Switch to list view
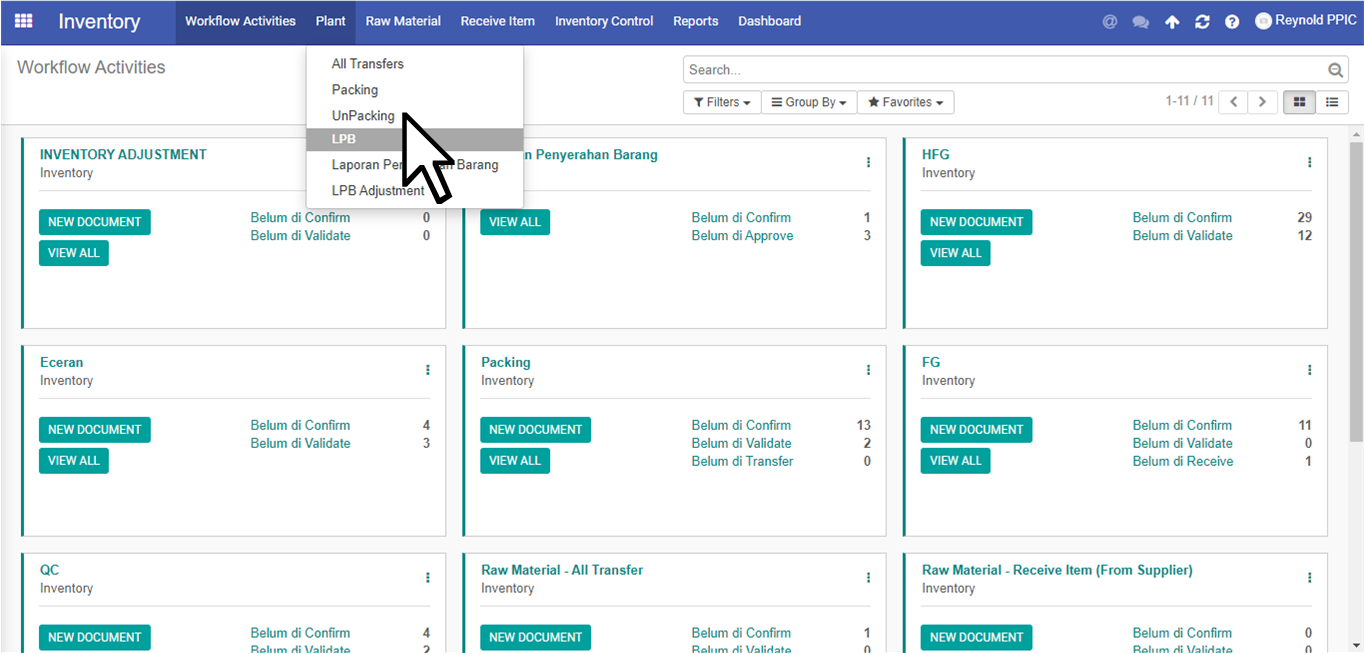 coord(1332,102)
